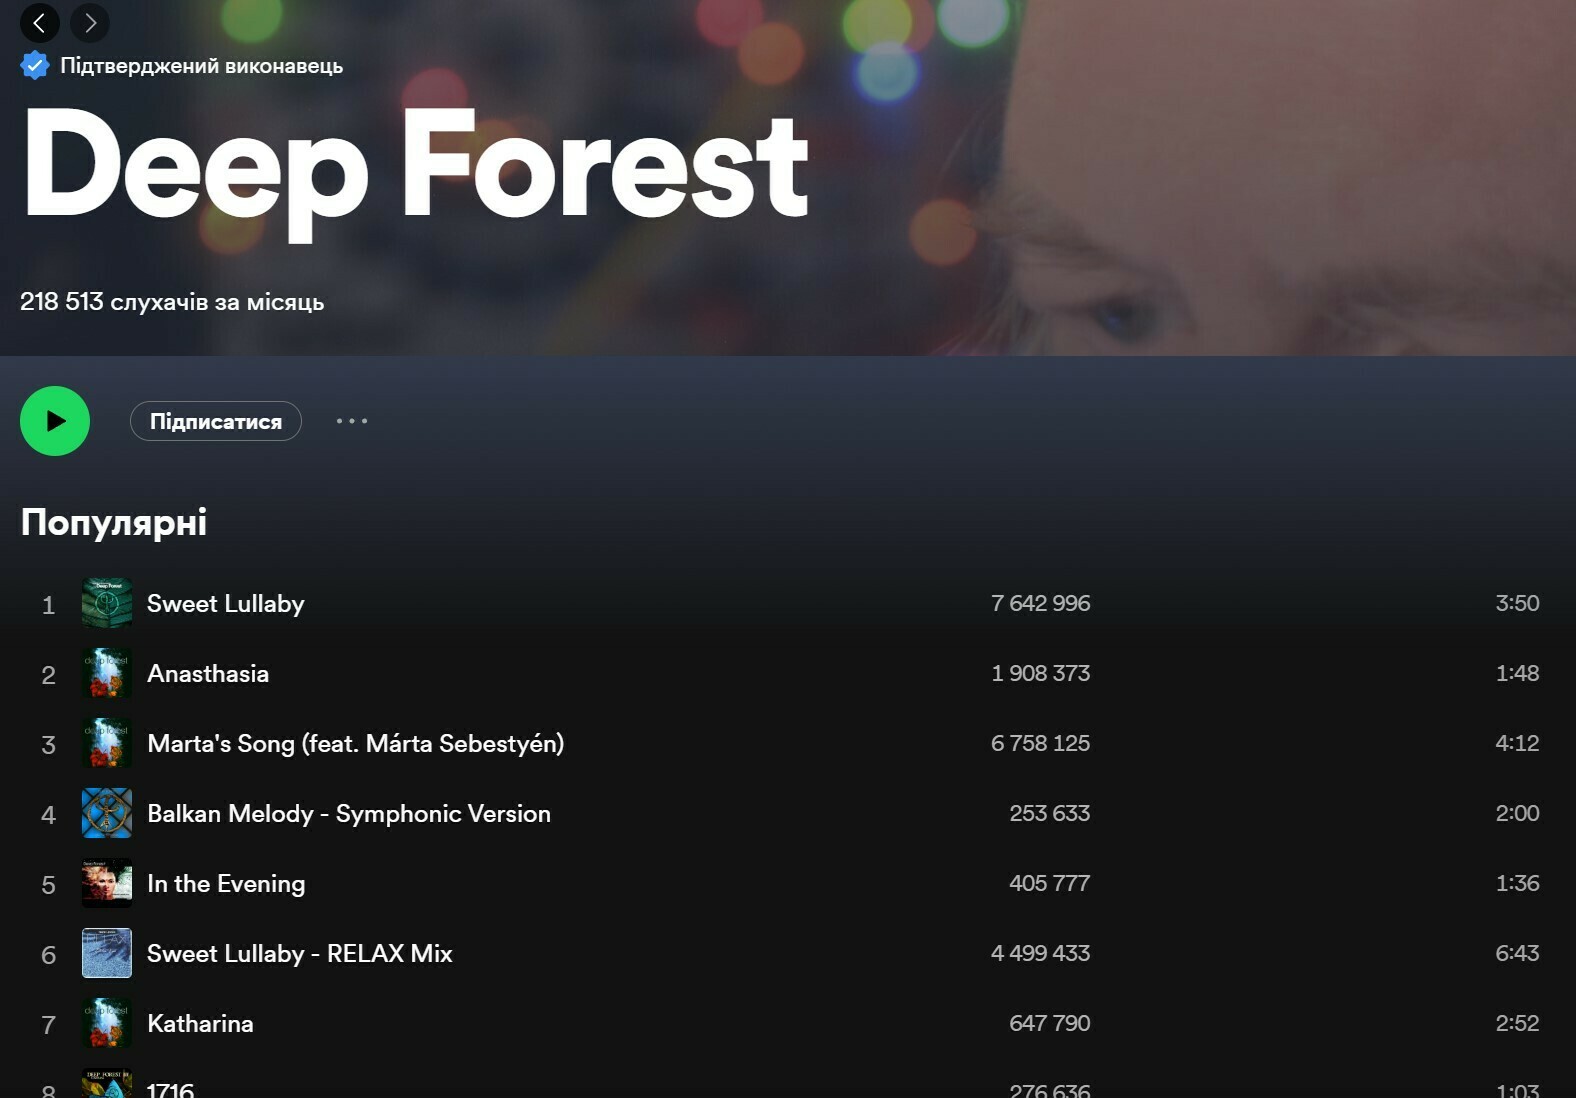Select the track title Anasthasia

208,673
